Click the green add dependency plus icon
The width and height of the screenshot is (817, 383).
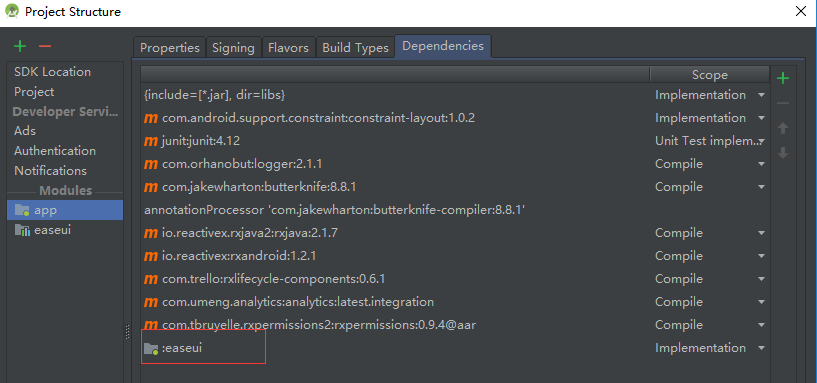tap(783, 79)
